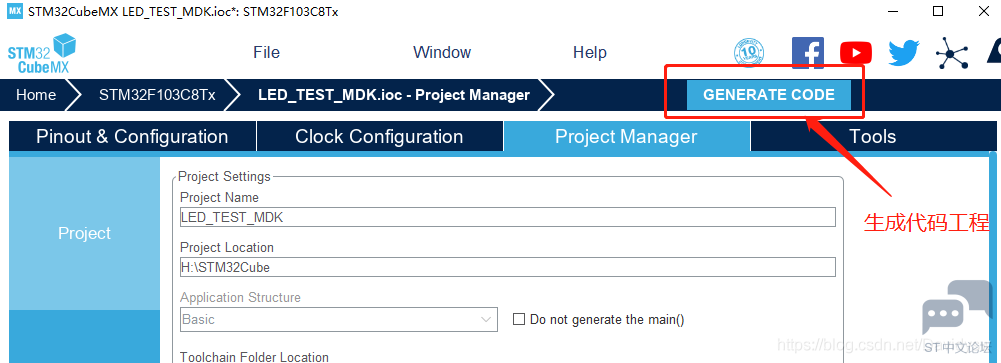
Task: Open the Facebook icon link
Action: click(808, 53)
